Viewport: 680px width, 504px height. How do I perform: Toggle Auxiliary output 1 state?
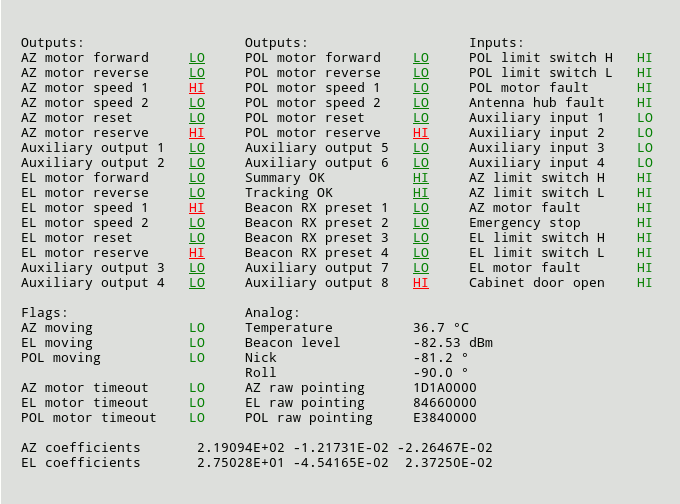pos(196,148)
